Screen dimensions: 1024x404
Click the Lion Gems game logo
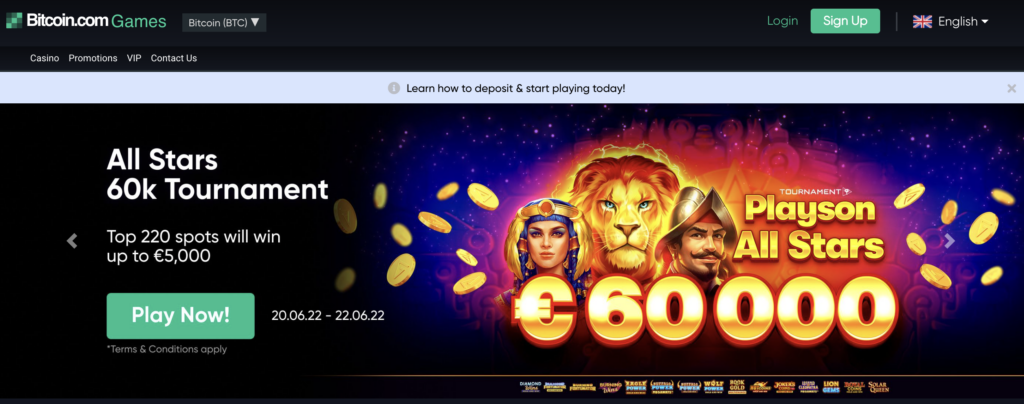point(831,387)
